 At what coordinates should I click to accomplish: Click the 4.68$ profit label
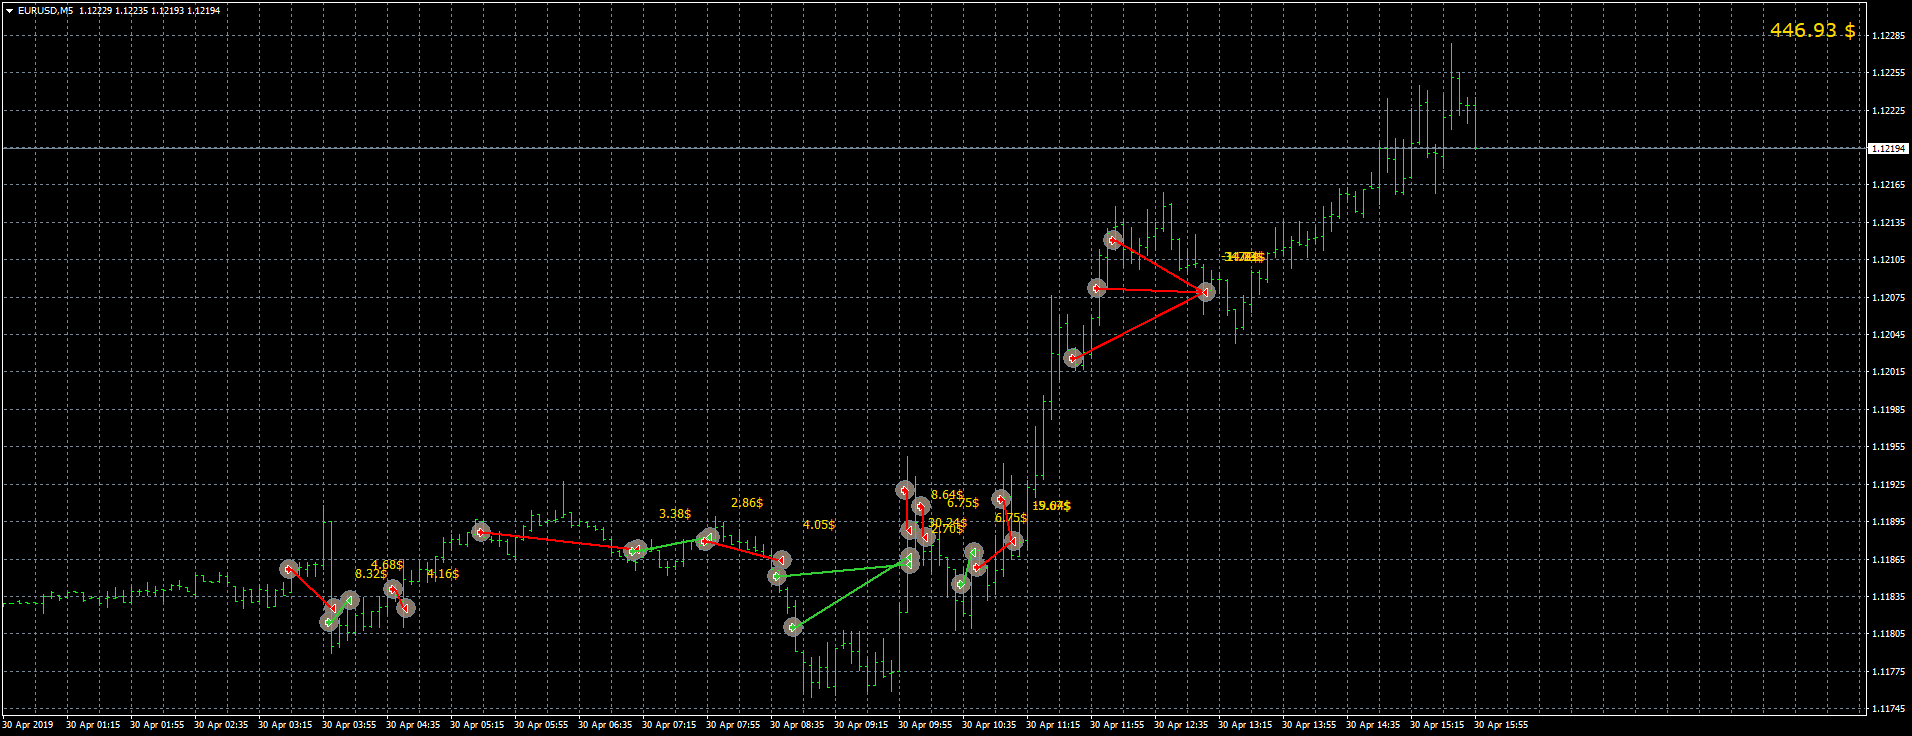tap(387, 565)
